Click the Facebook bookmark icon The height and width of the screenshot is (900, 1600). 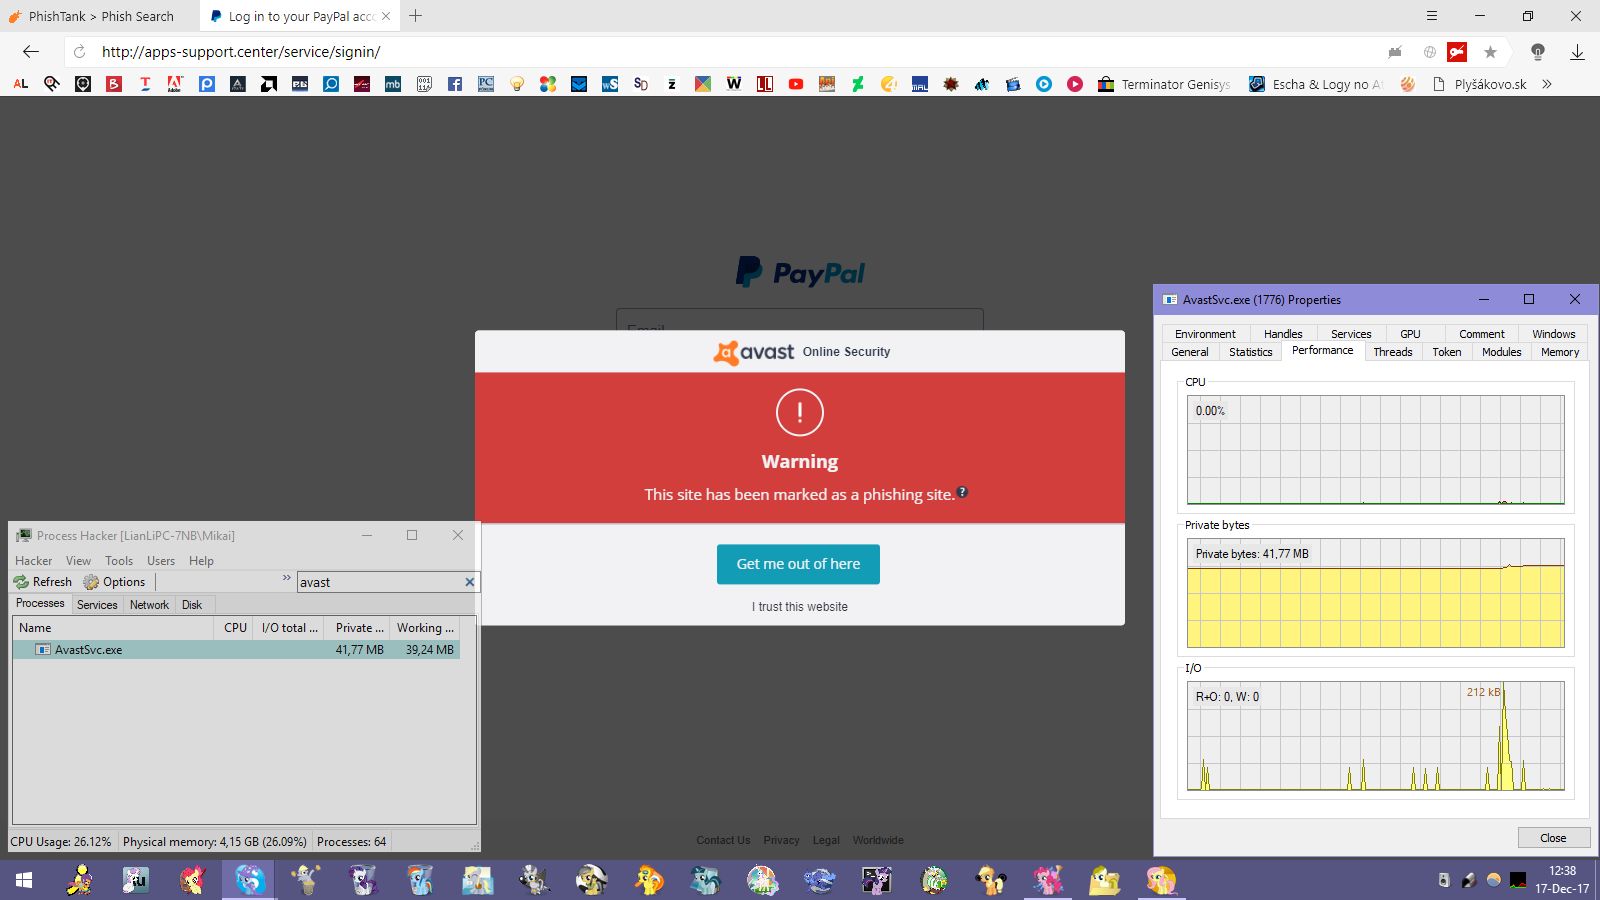point(455,84)
